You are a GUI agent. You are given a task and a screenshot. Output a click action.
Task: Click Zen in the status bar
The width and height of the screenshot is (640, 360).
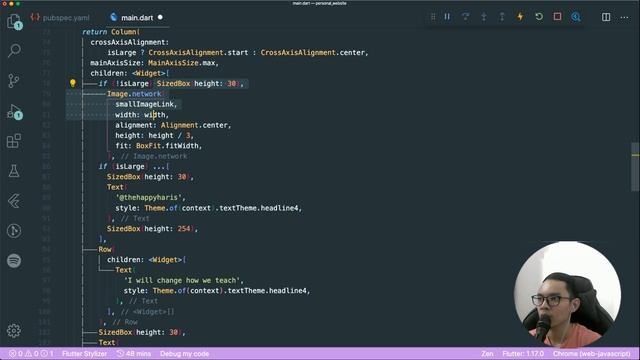click(487, 354)
